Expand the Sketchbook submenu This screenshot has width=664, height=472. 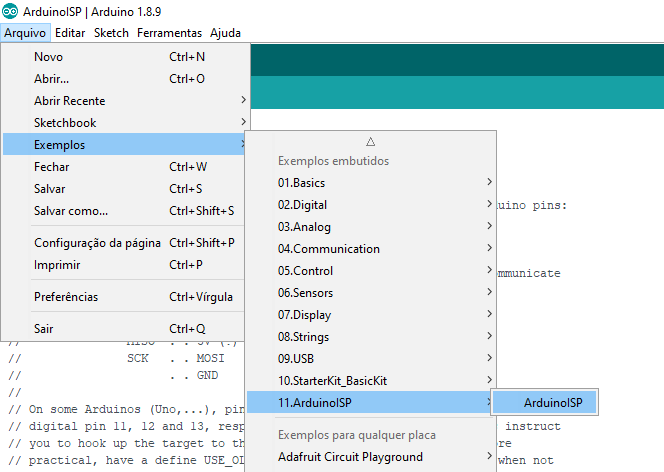click(123, 123)
